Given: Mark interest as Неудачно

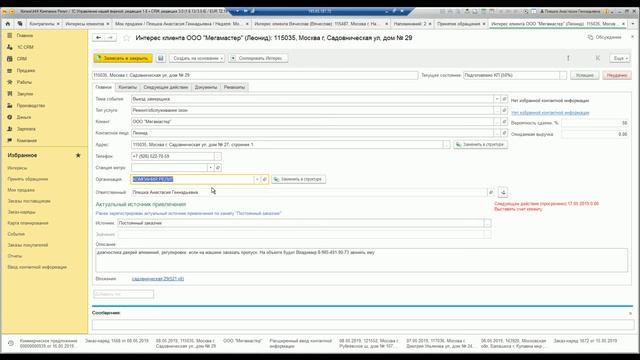Looking at the screenshot, I should tap(617, 76).
